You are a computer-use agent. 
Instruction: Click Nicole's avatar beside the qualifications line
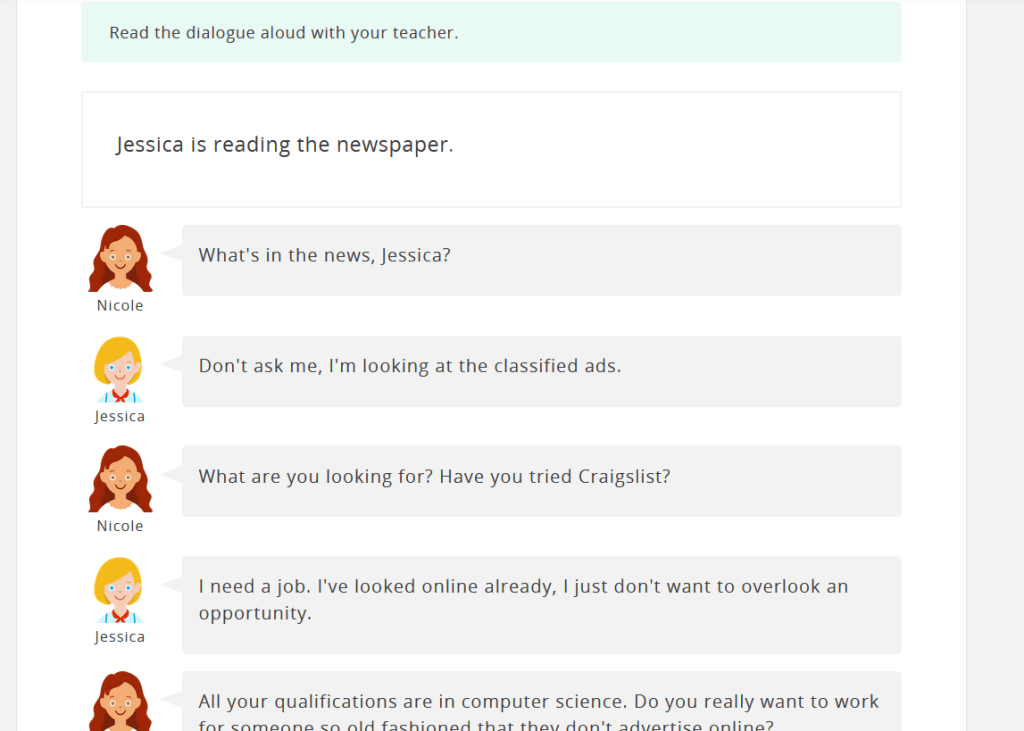[x=120, y=701]
